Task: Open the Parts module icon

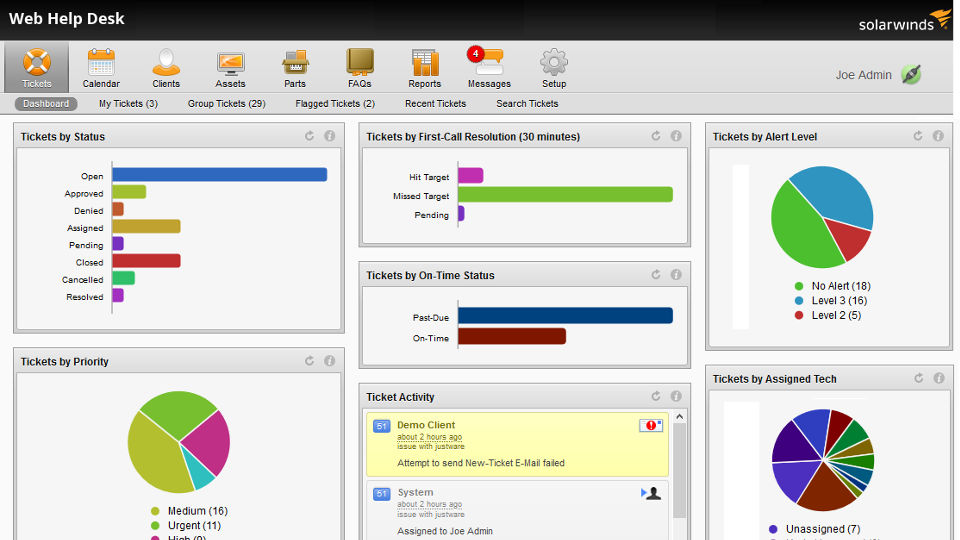Action: click(x=295, y=65)
